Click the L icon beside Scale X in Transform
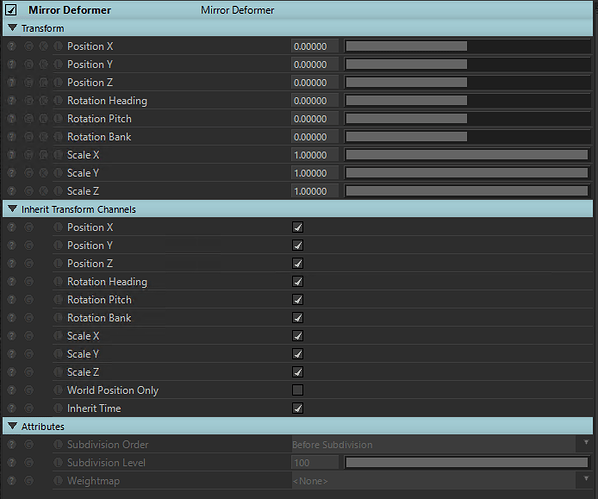598x499 pixels. click(58, 155)
